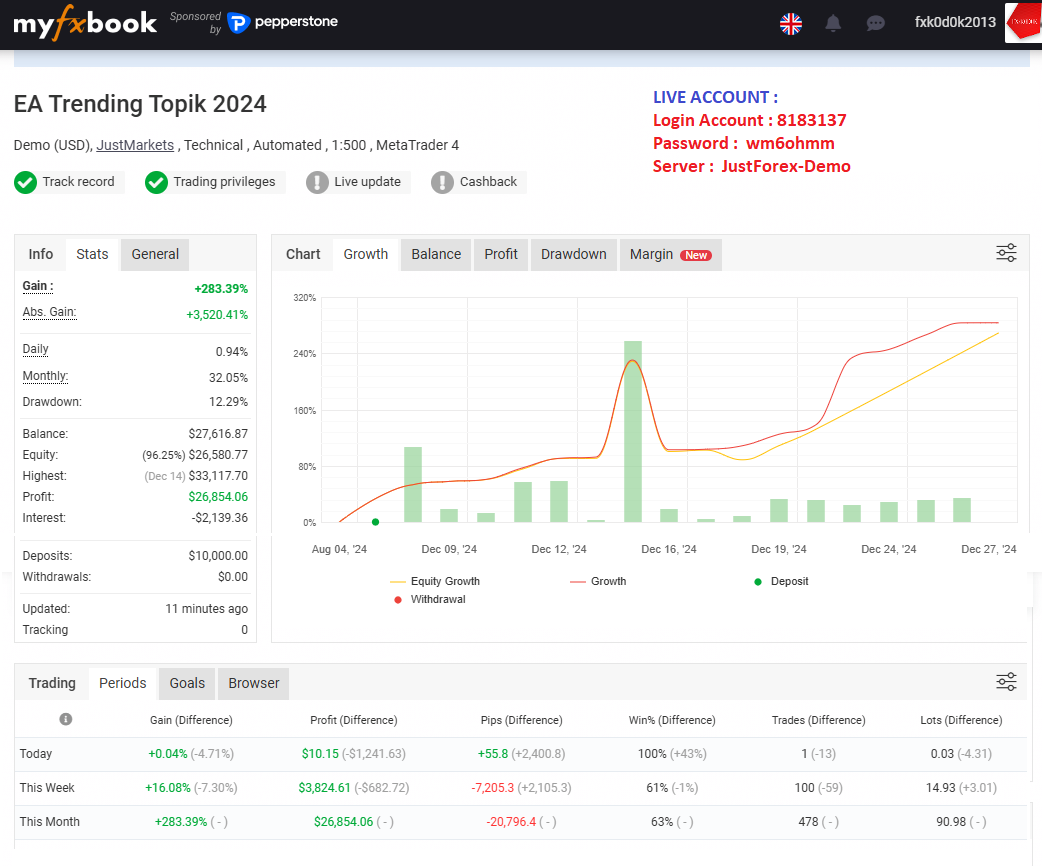Switch to the Stats tab
The image size is (1042, 866).
[x=92, y=255]
